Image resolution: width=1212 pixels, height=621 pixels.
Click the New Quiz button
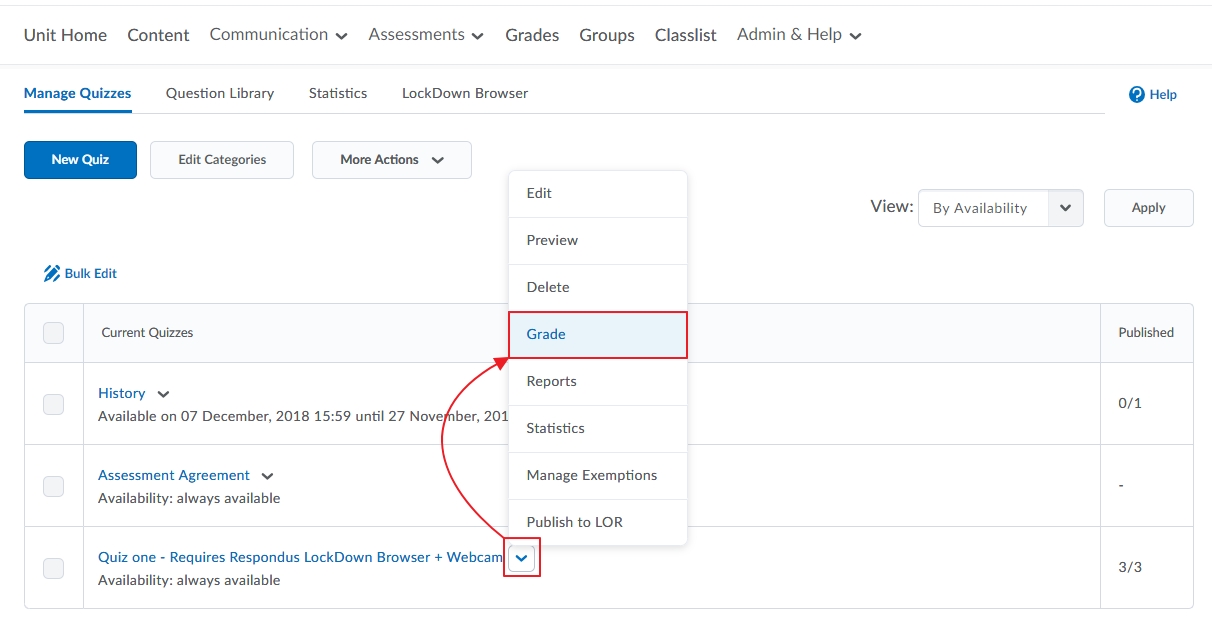[80, 160]
